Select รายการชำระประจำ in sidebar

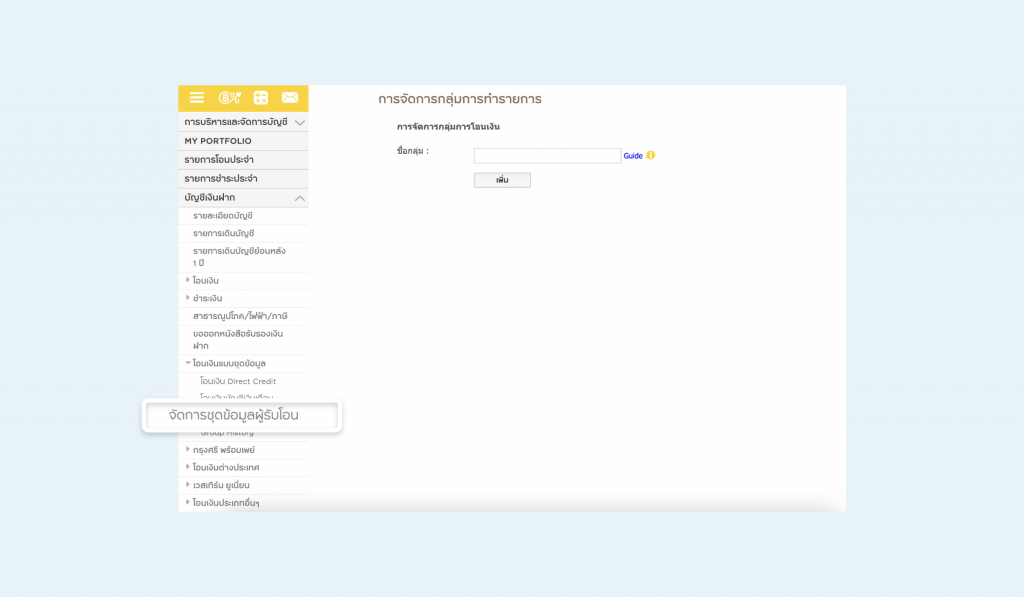(x=221, y=179)
